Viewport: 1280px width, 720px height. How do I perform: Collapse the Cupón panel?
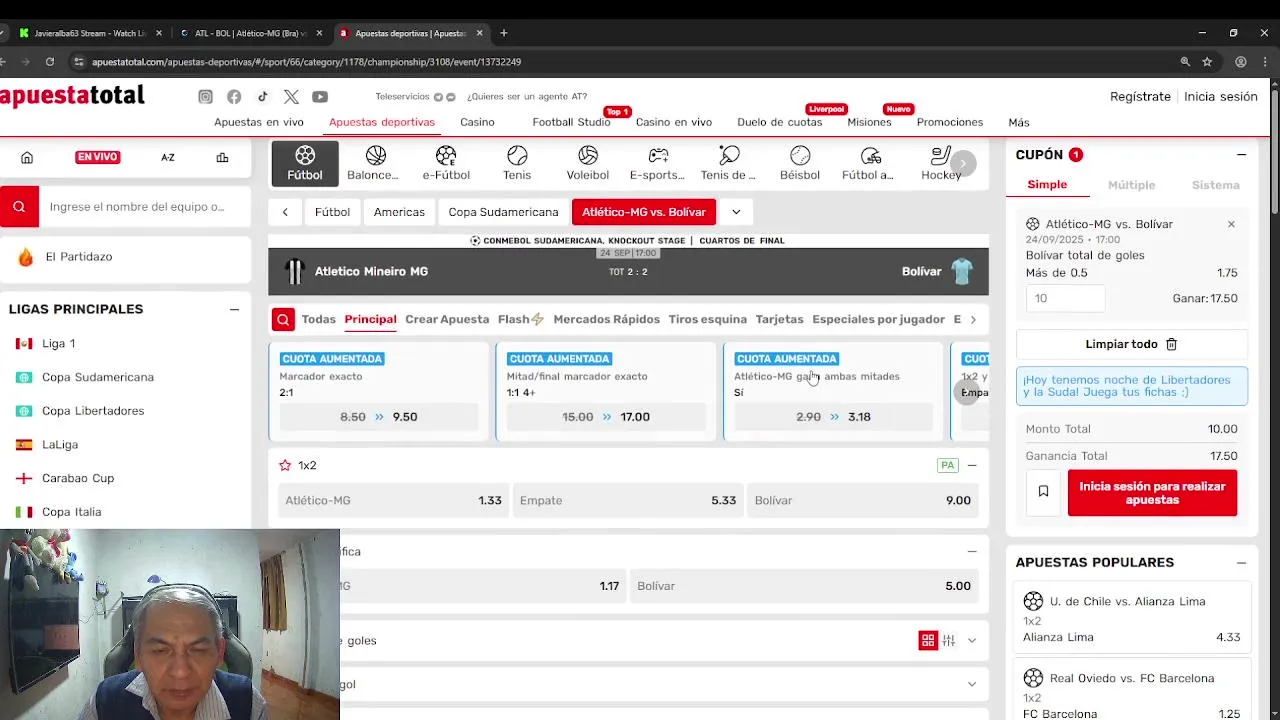1241,155
